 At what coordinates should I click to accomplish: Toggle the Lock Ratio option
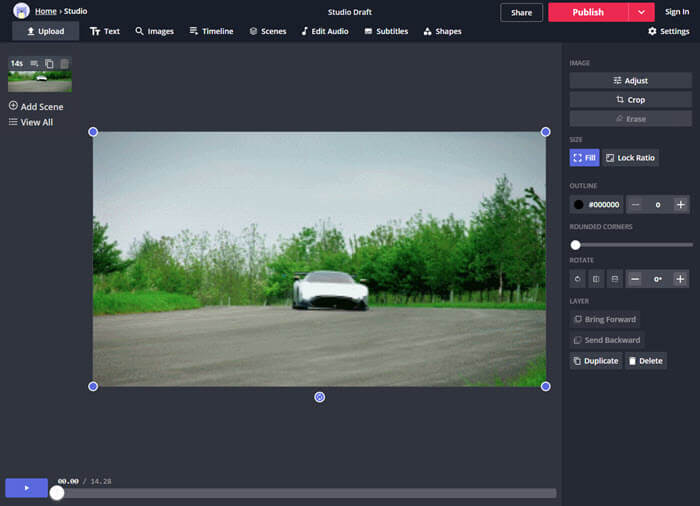(x=630, y=158)
